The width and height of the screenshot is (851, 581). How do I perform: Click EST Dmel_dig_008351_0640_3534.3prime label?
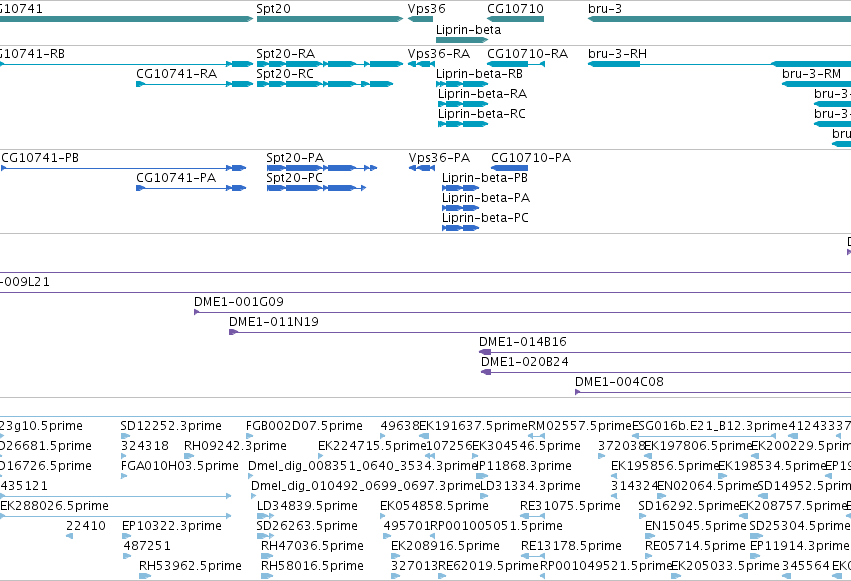363,466
